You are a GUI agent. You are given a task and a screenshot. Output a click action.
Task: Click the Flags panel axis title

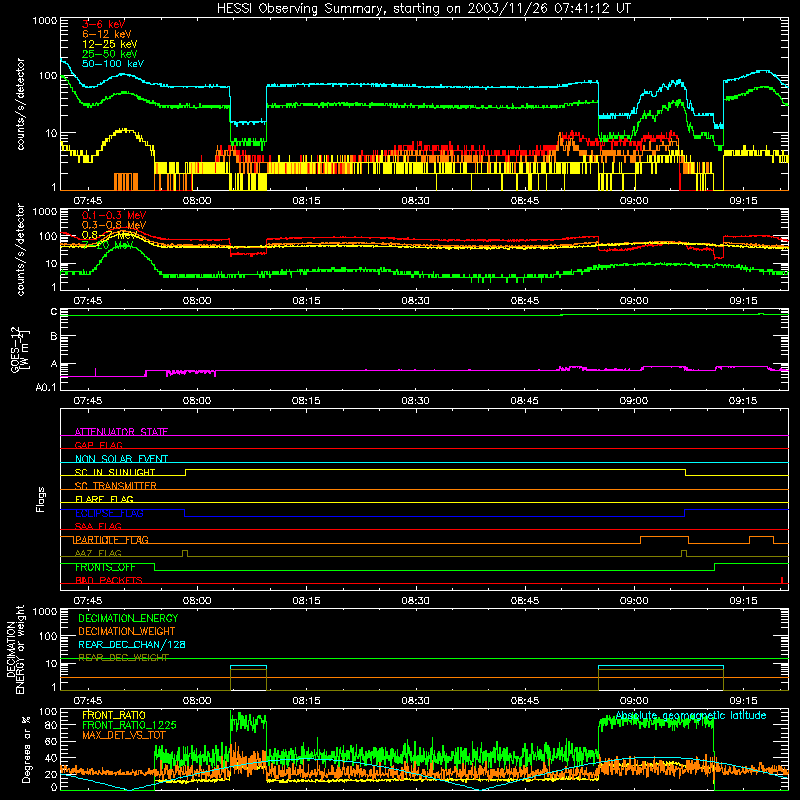(40, 499)
